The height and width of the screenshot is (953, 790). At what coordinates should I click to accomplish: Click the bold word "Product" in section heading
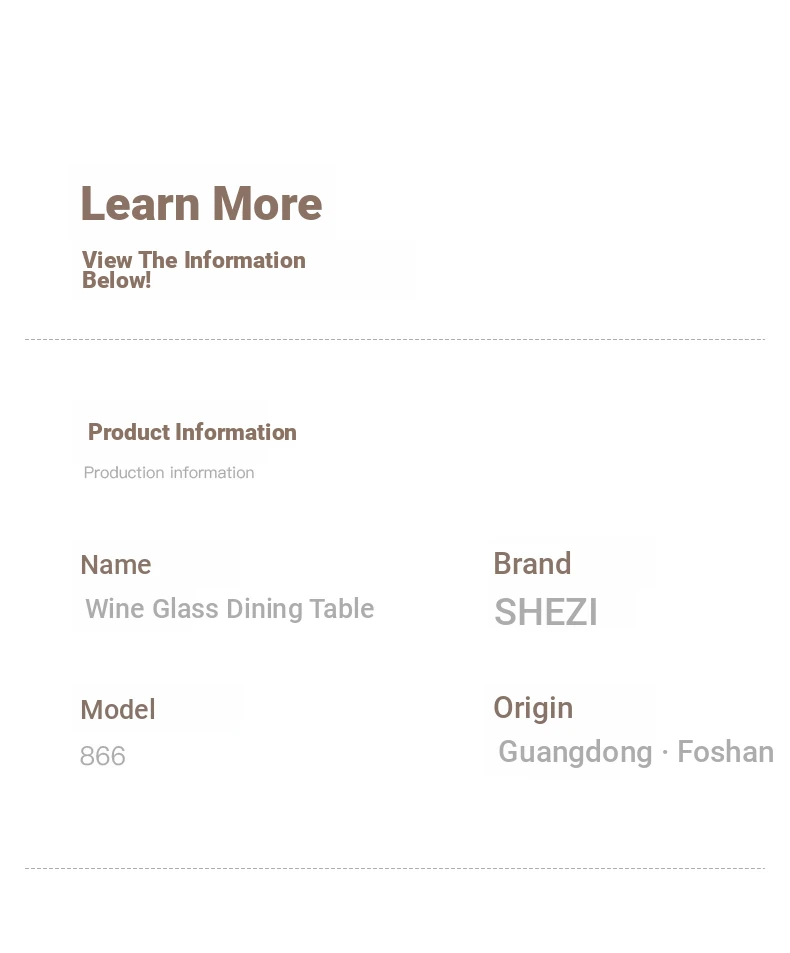tap(129, 432)
